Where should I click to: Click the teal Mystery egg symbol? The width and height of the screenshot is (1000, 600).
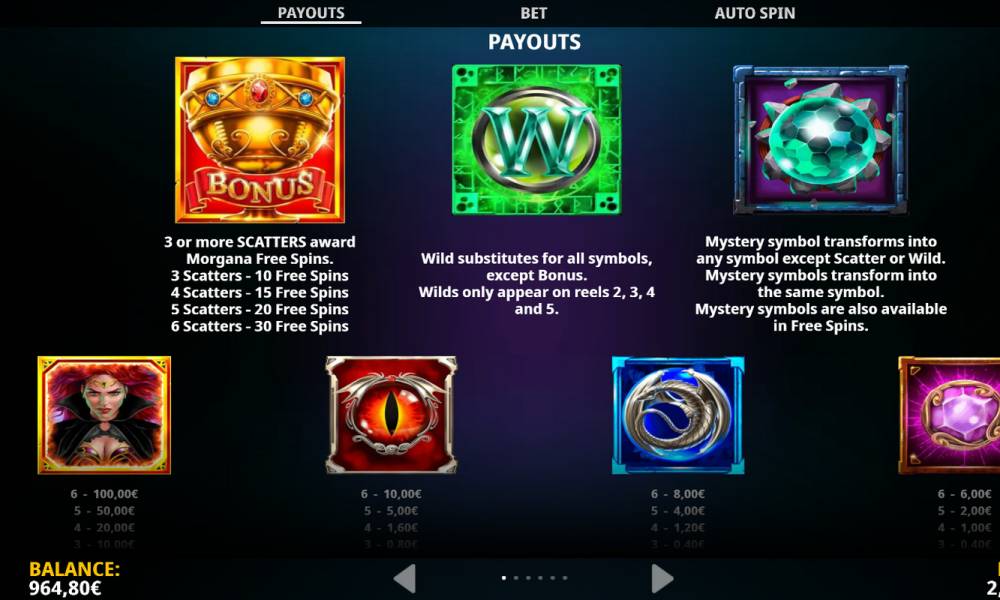[x=820, y=139]
